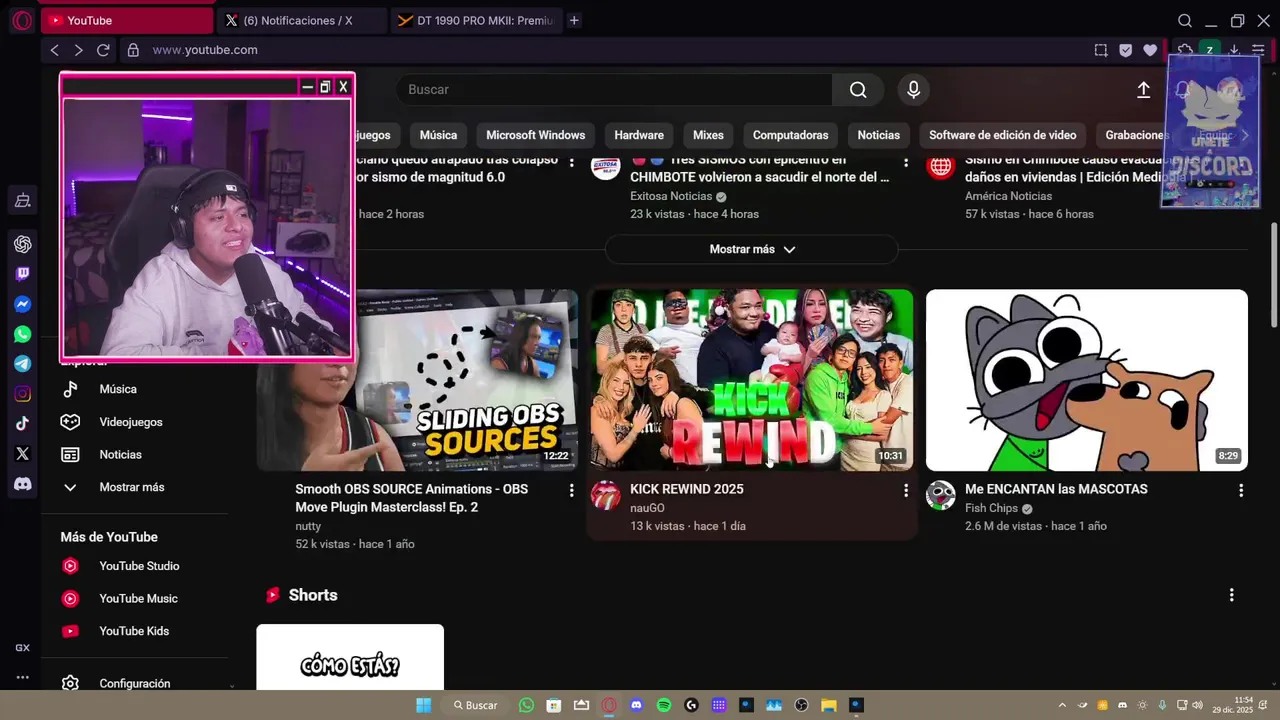1280x720 pixels.
Task: Open Instagram in Opera sidebar
Action: click(x=22, y=394)
